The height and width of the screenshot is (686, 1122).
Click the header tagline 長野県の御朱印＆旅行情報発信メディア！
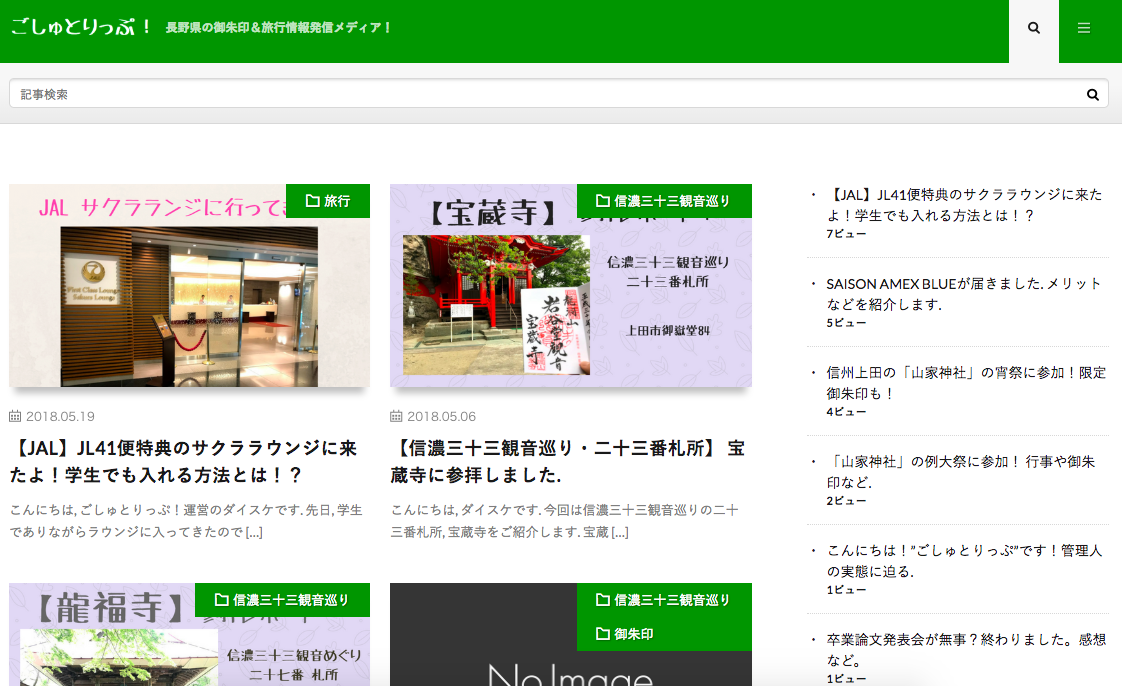278,28
